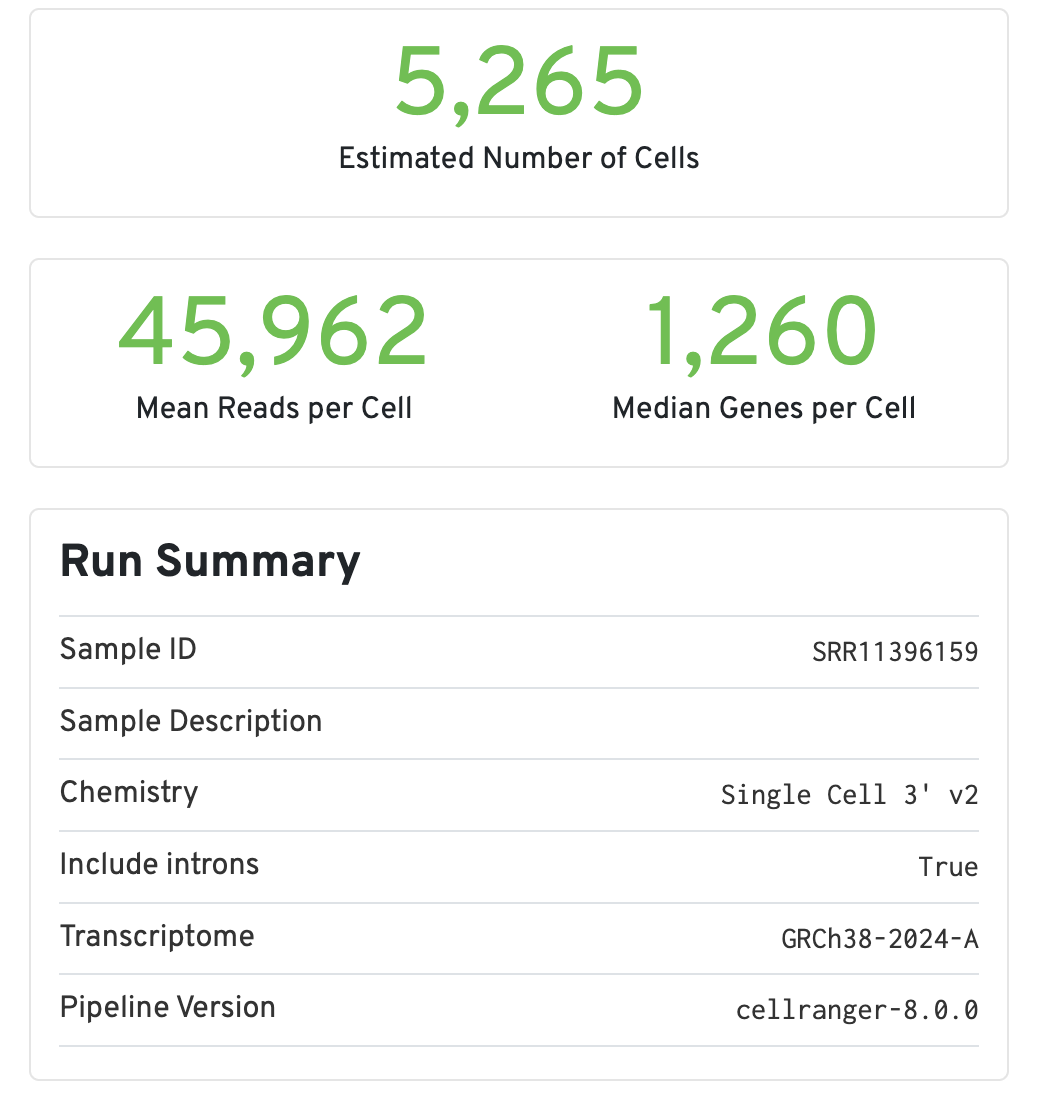Click the Include introns row

coord(159,864)
